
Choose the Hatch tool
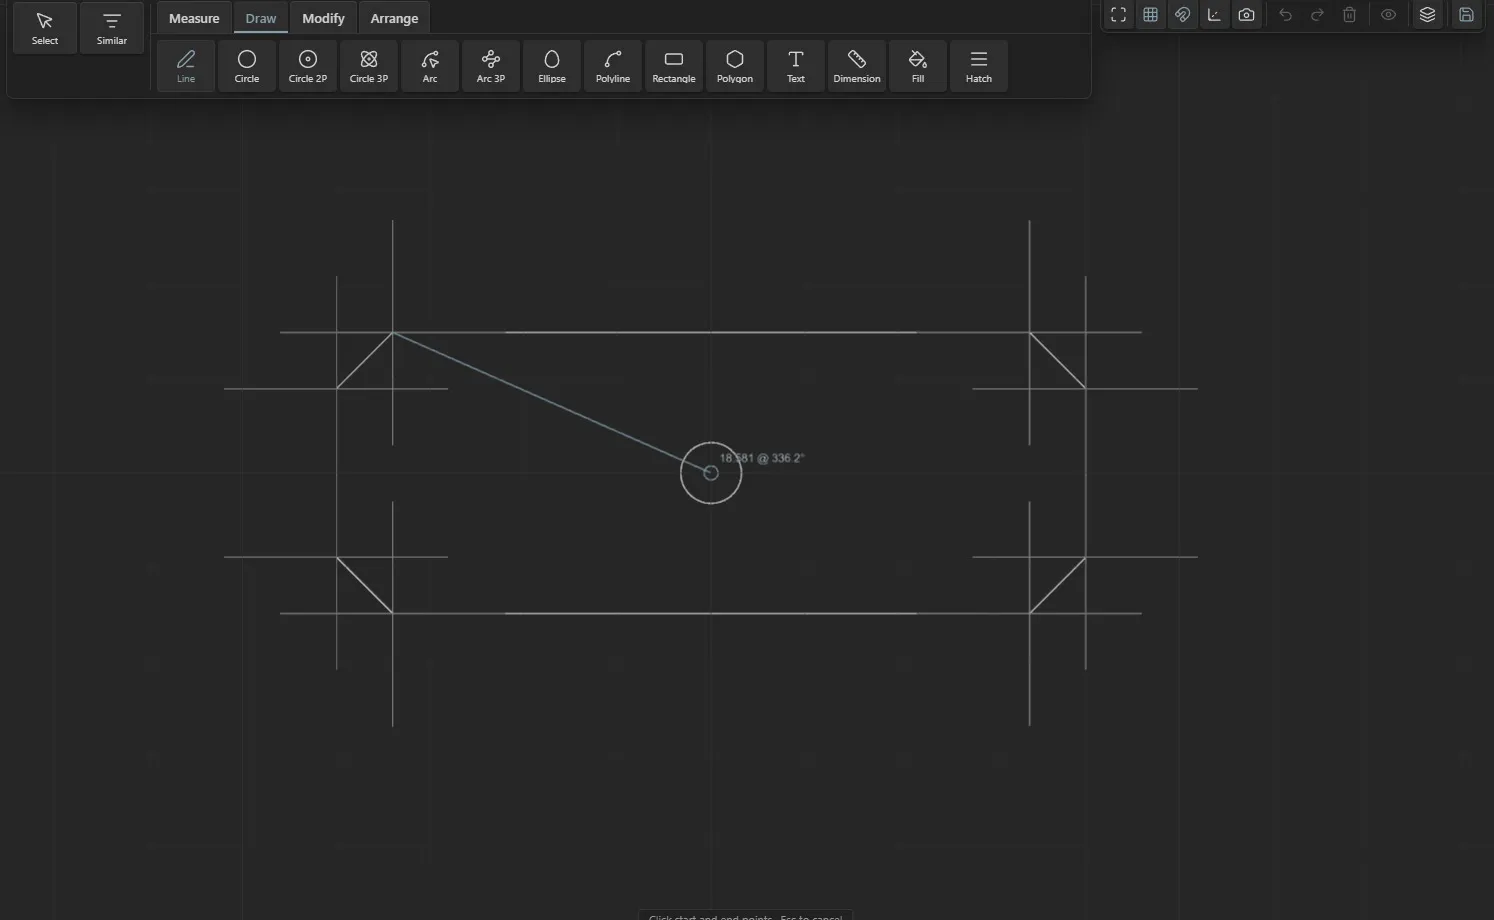click(979, 66)
